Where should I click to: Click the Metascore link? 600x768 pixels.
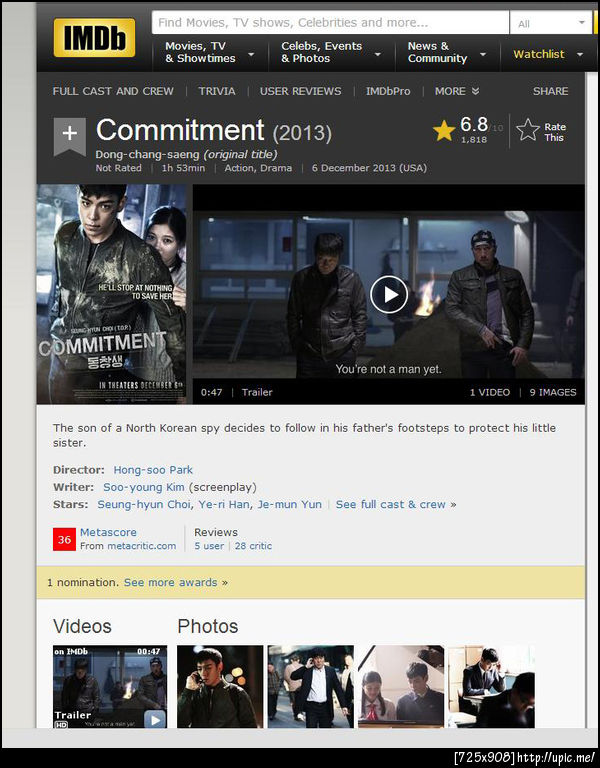[x=108, y=532]
